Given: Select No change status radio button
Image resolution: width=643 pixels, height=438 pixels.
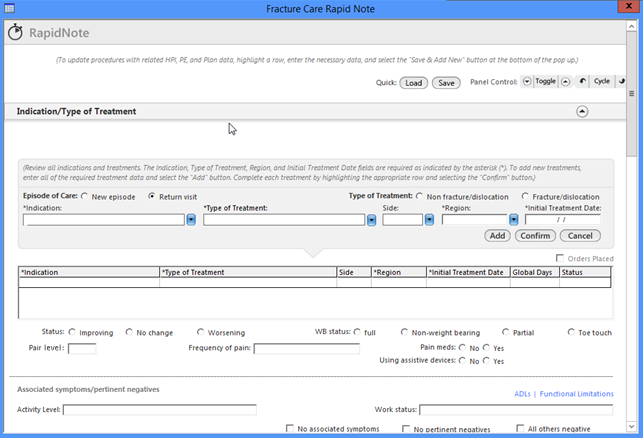Looking at the screenshot, I should (x=129, y=332).
